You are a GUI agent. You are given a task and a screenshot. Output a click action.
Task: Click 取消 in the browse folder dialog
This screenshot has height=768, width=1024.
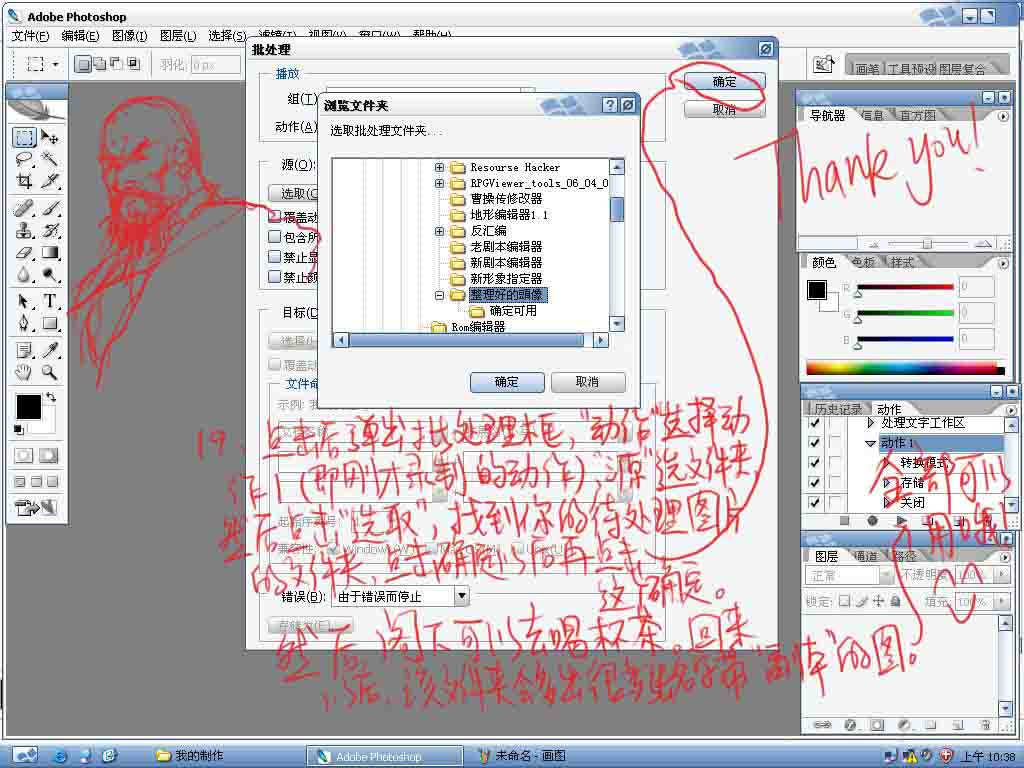(x=587, y=382)
